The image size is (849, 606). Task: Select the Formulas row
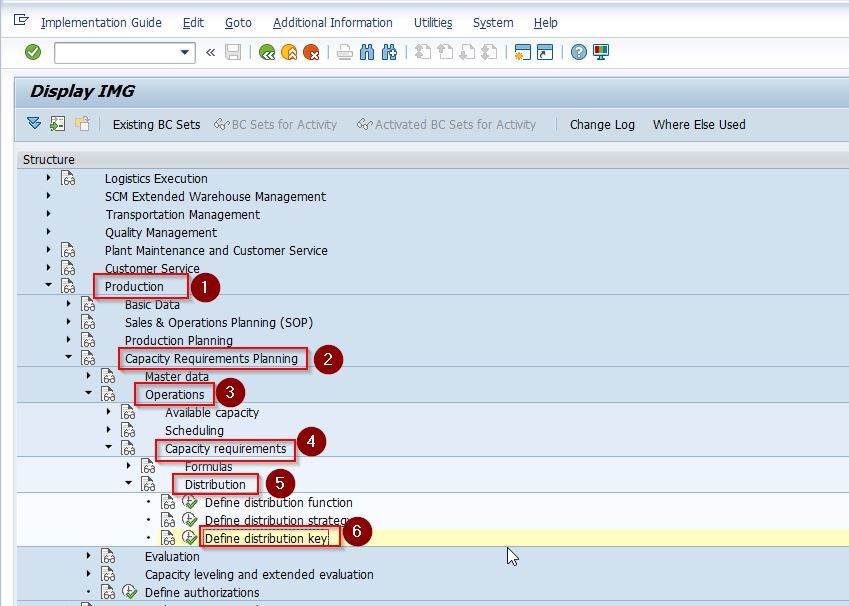pos(208,467)
